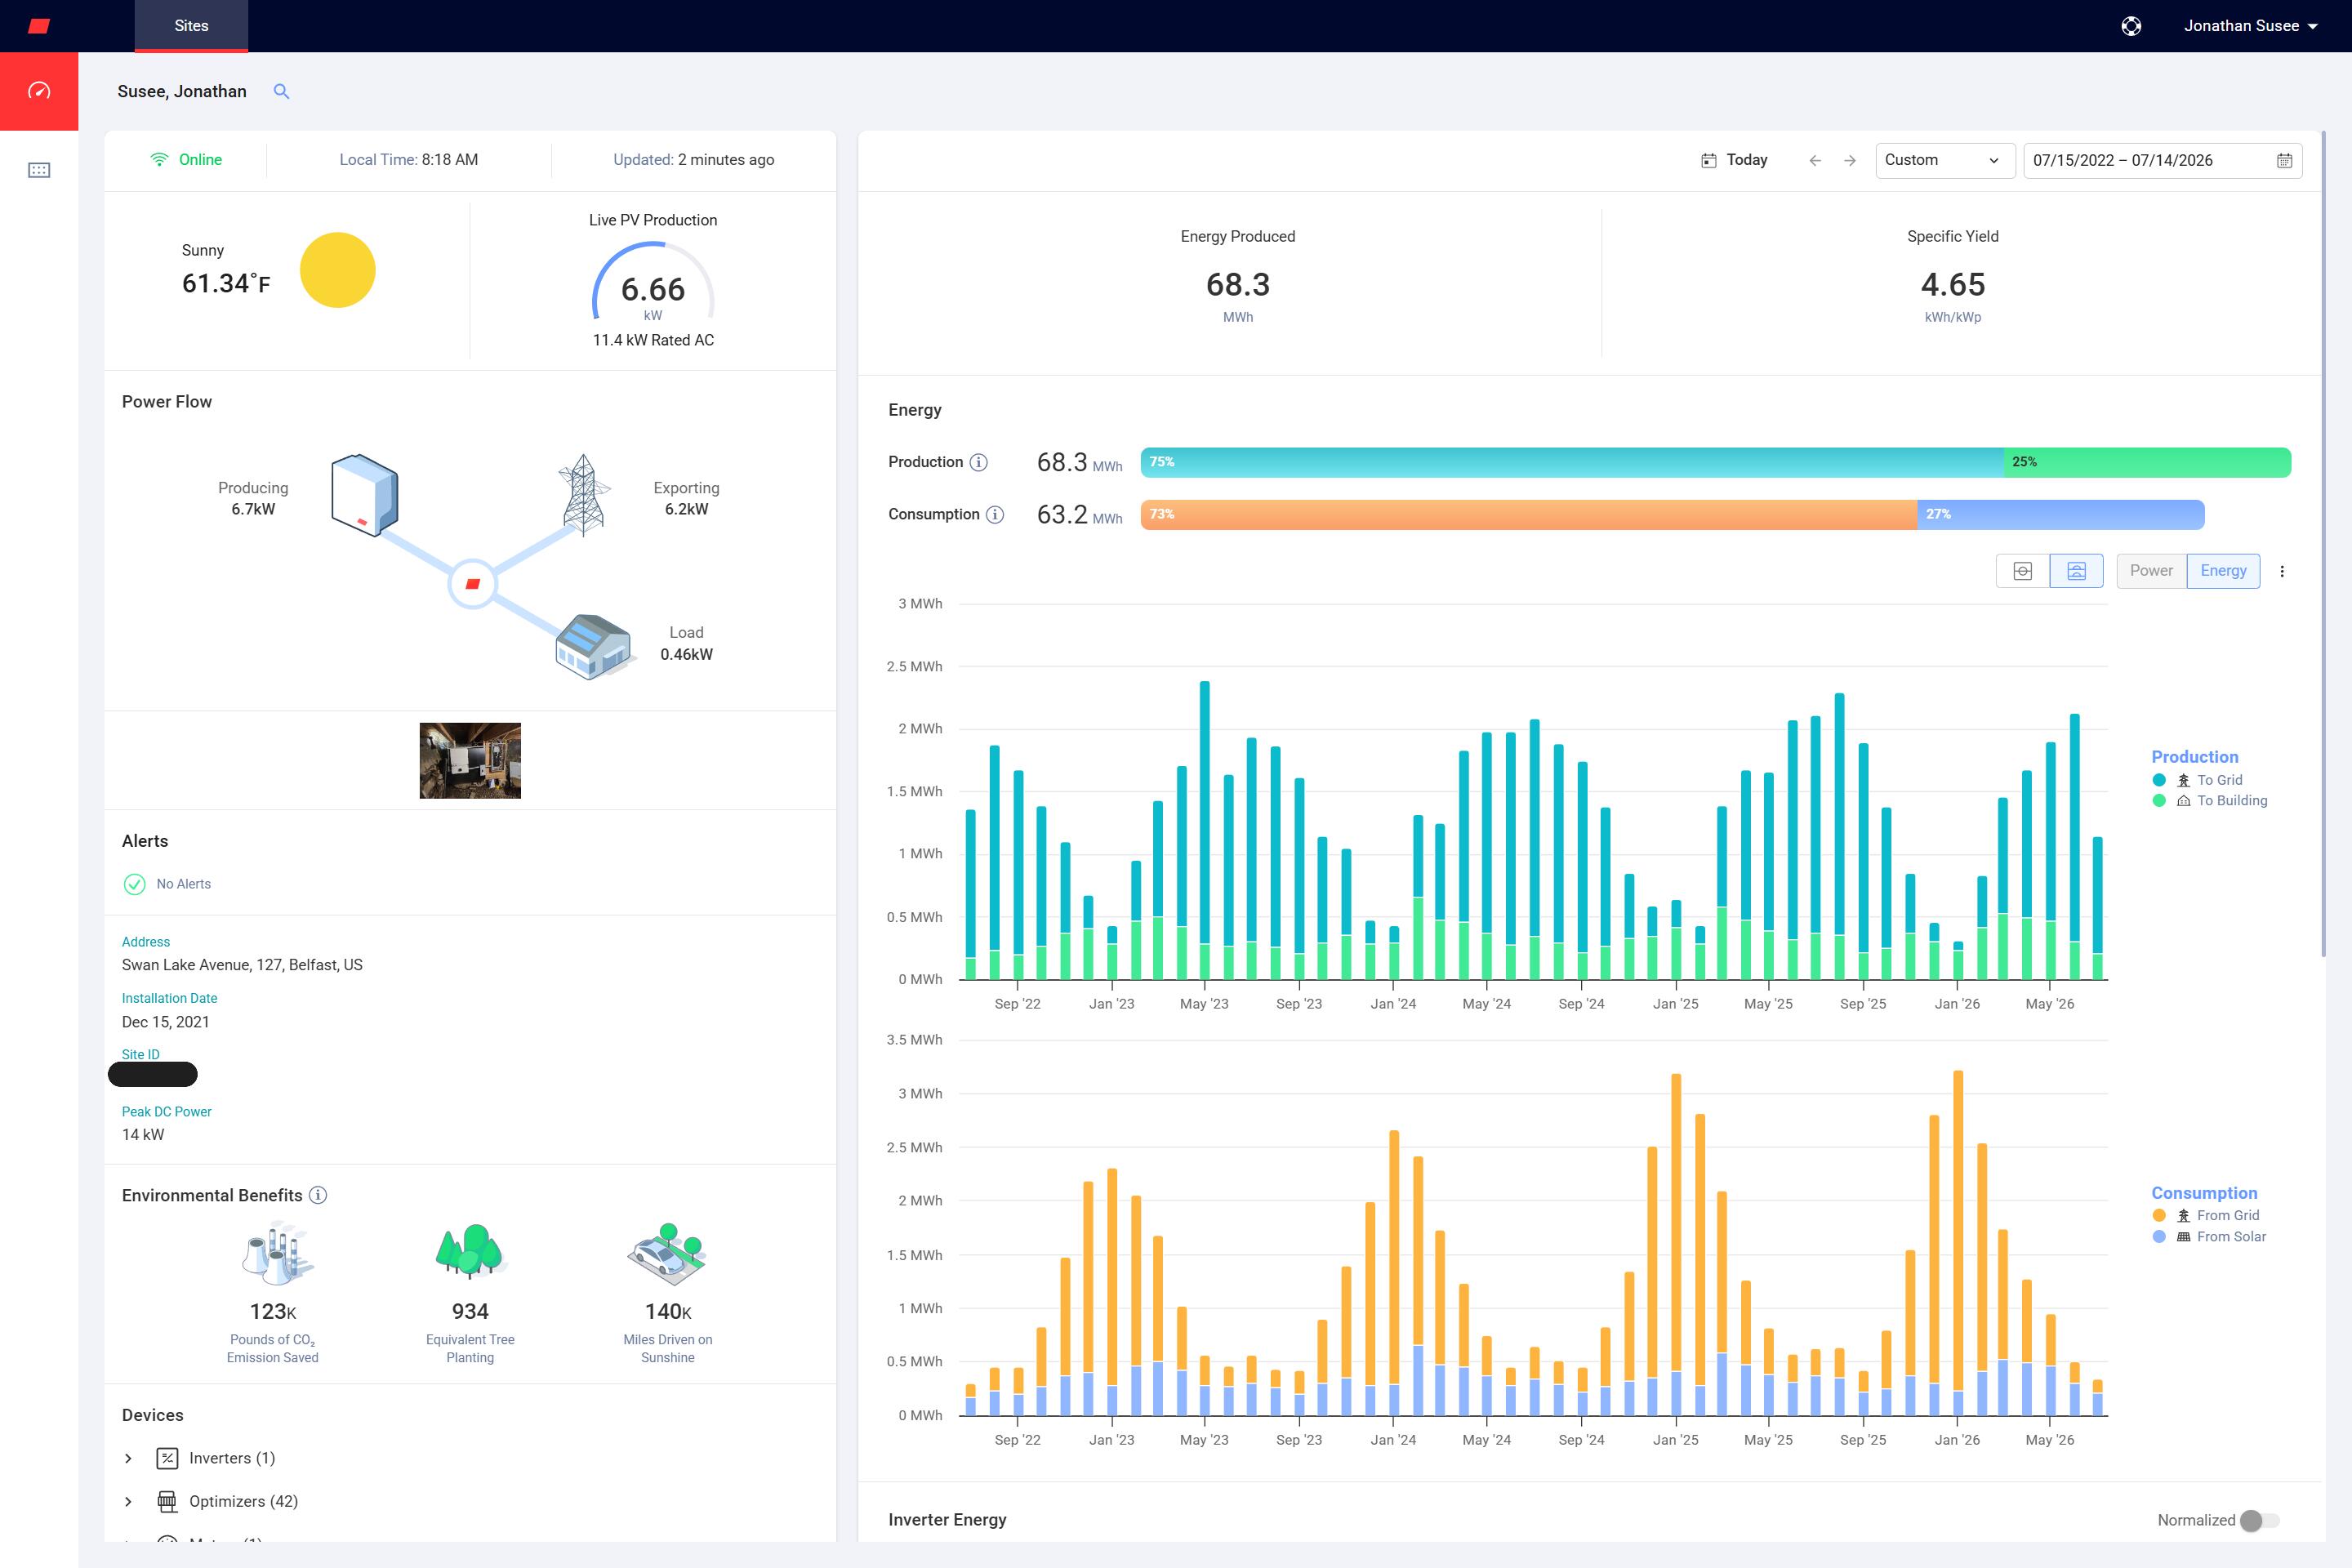Switch chart to Power mode

(x=2151, y=571)
